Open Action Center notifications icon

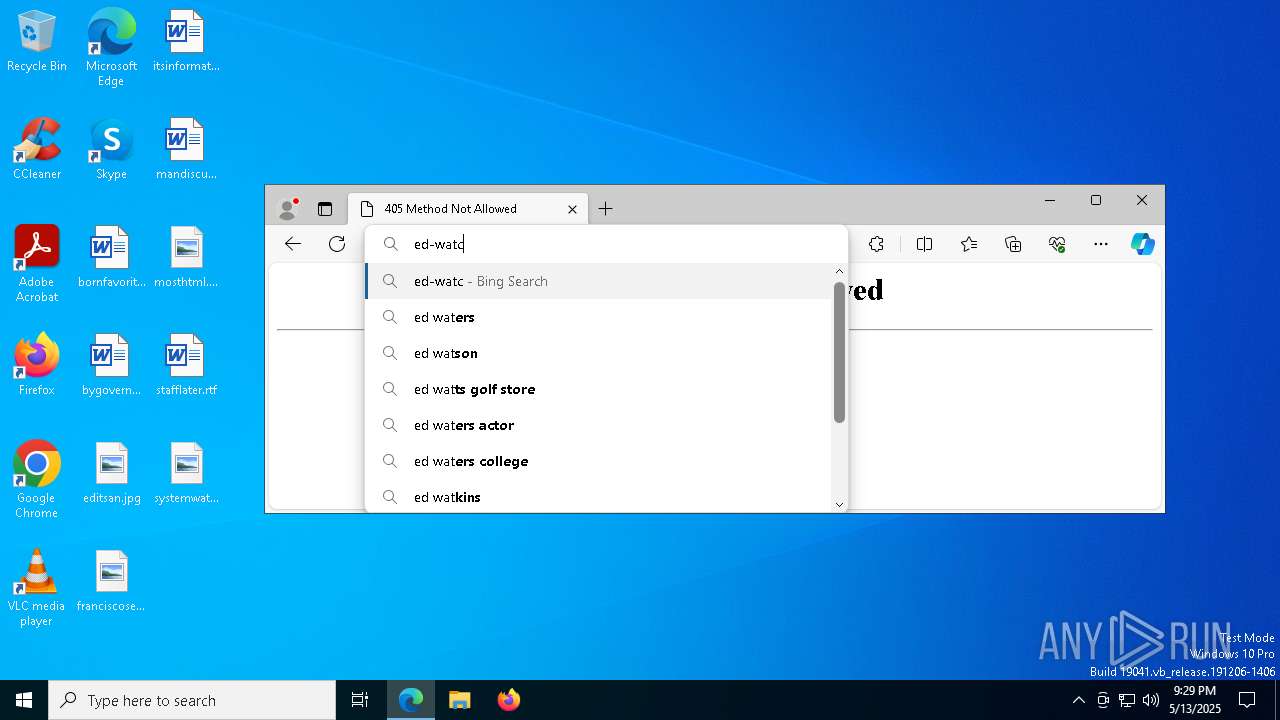pos(1247,700)
